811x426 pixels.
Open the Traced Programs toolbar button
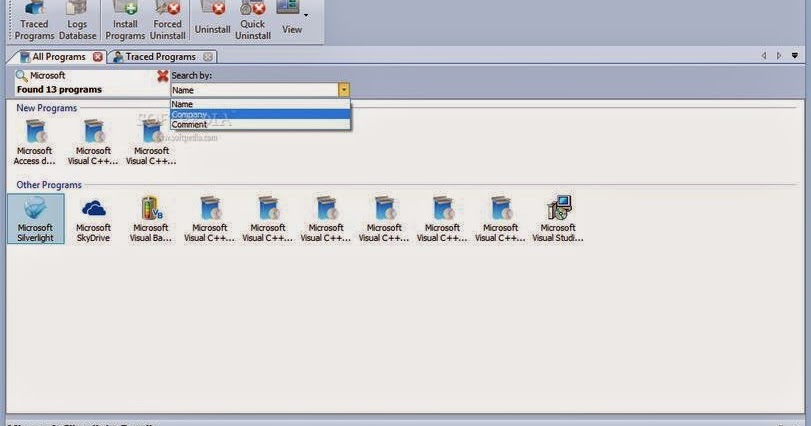(x=34, y=21)
